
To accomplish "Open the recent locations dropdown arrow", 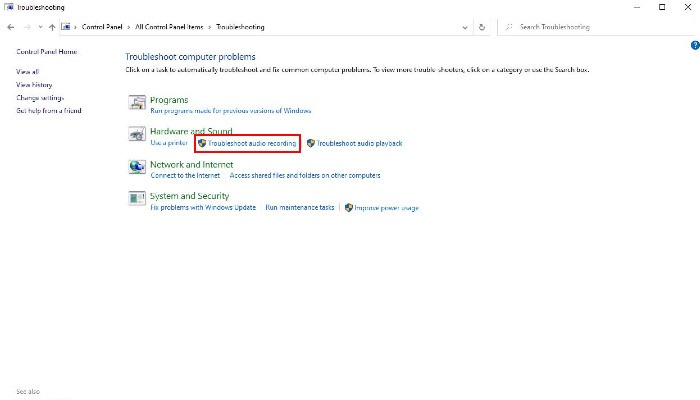I will [39, 27].
